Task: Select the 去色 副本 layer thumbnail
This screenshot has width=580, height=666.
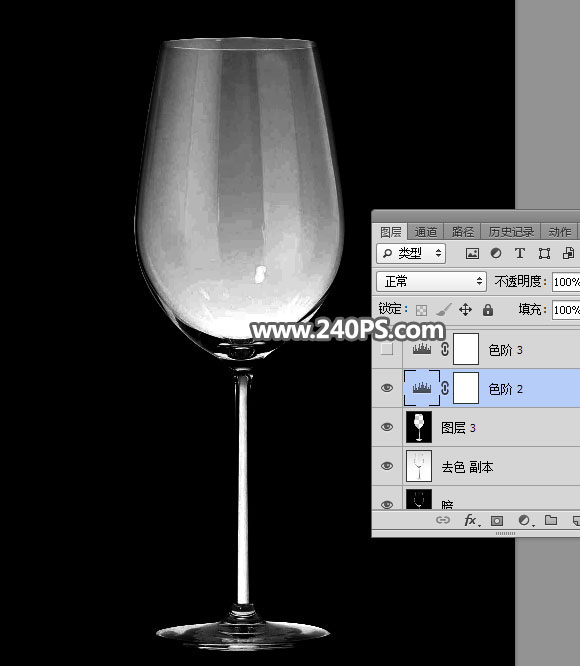Action: (419, 466)
